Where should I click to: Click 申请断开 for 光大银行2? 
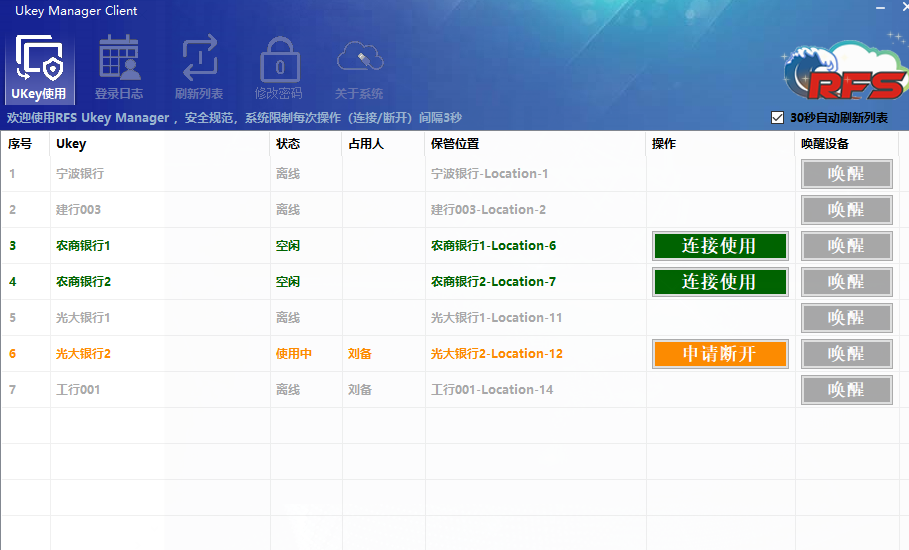tap(720, 354)
